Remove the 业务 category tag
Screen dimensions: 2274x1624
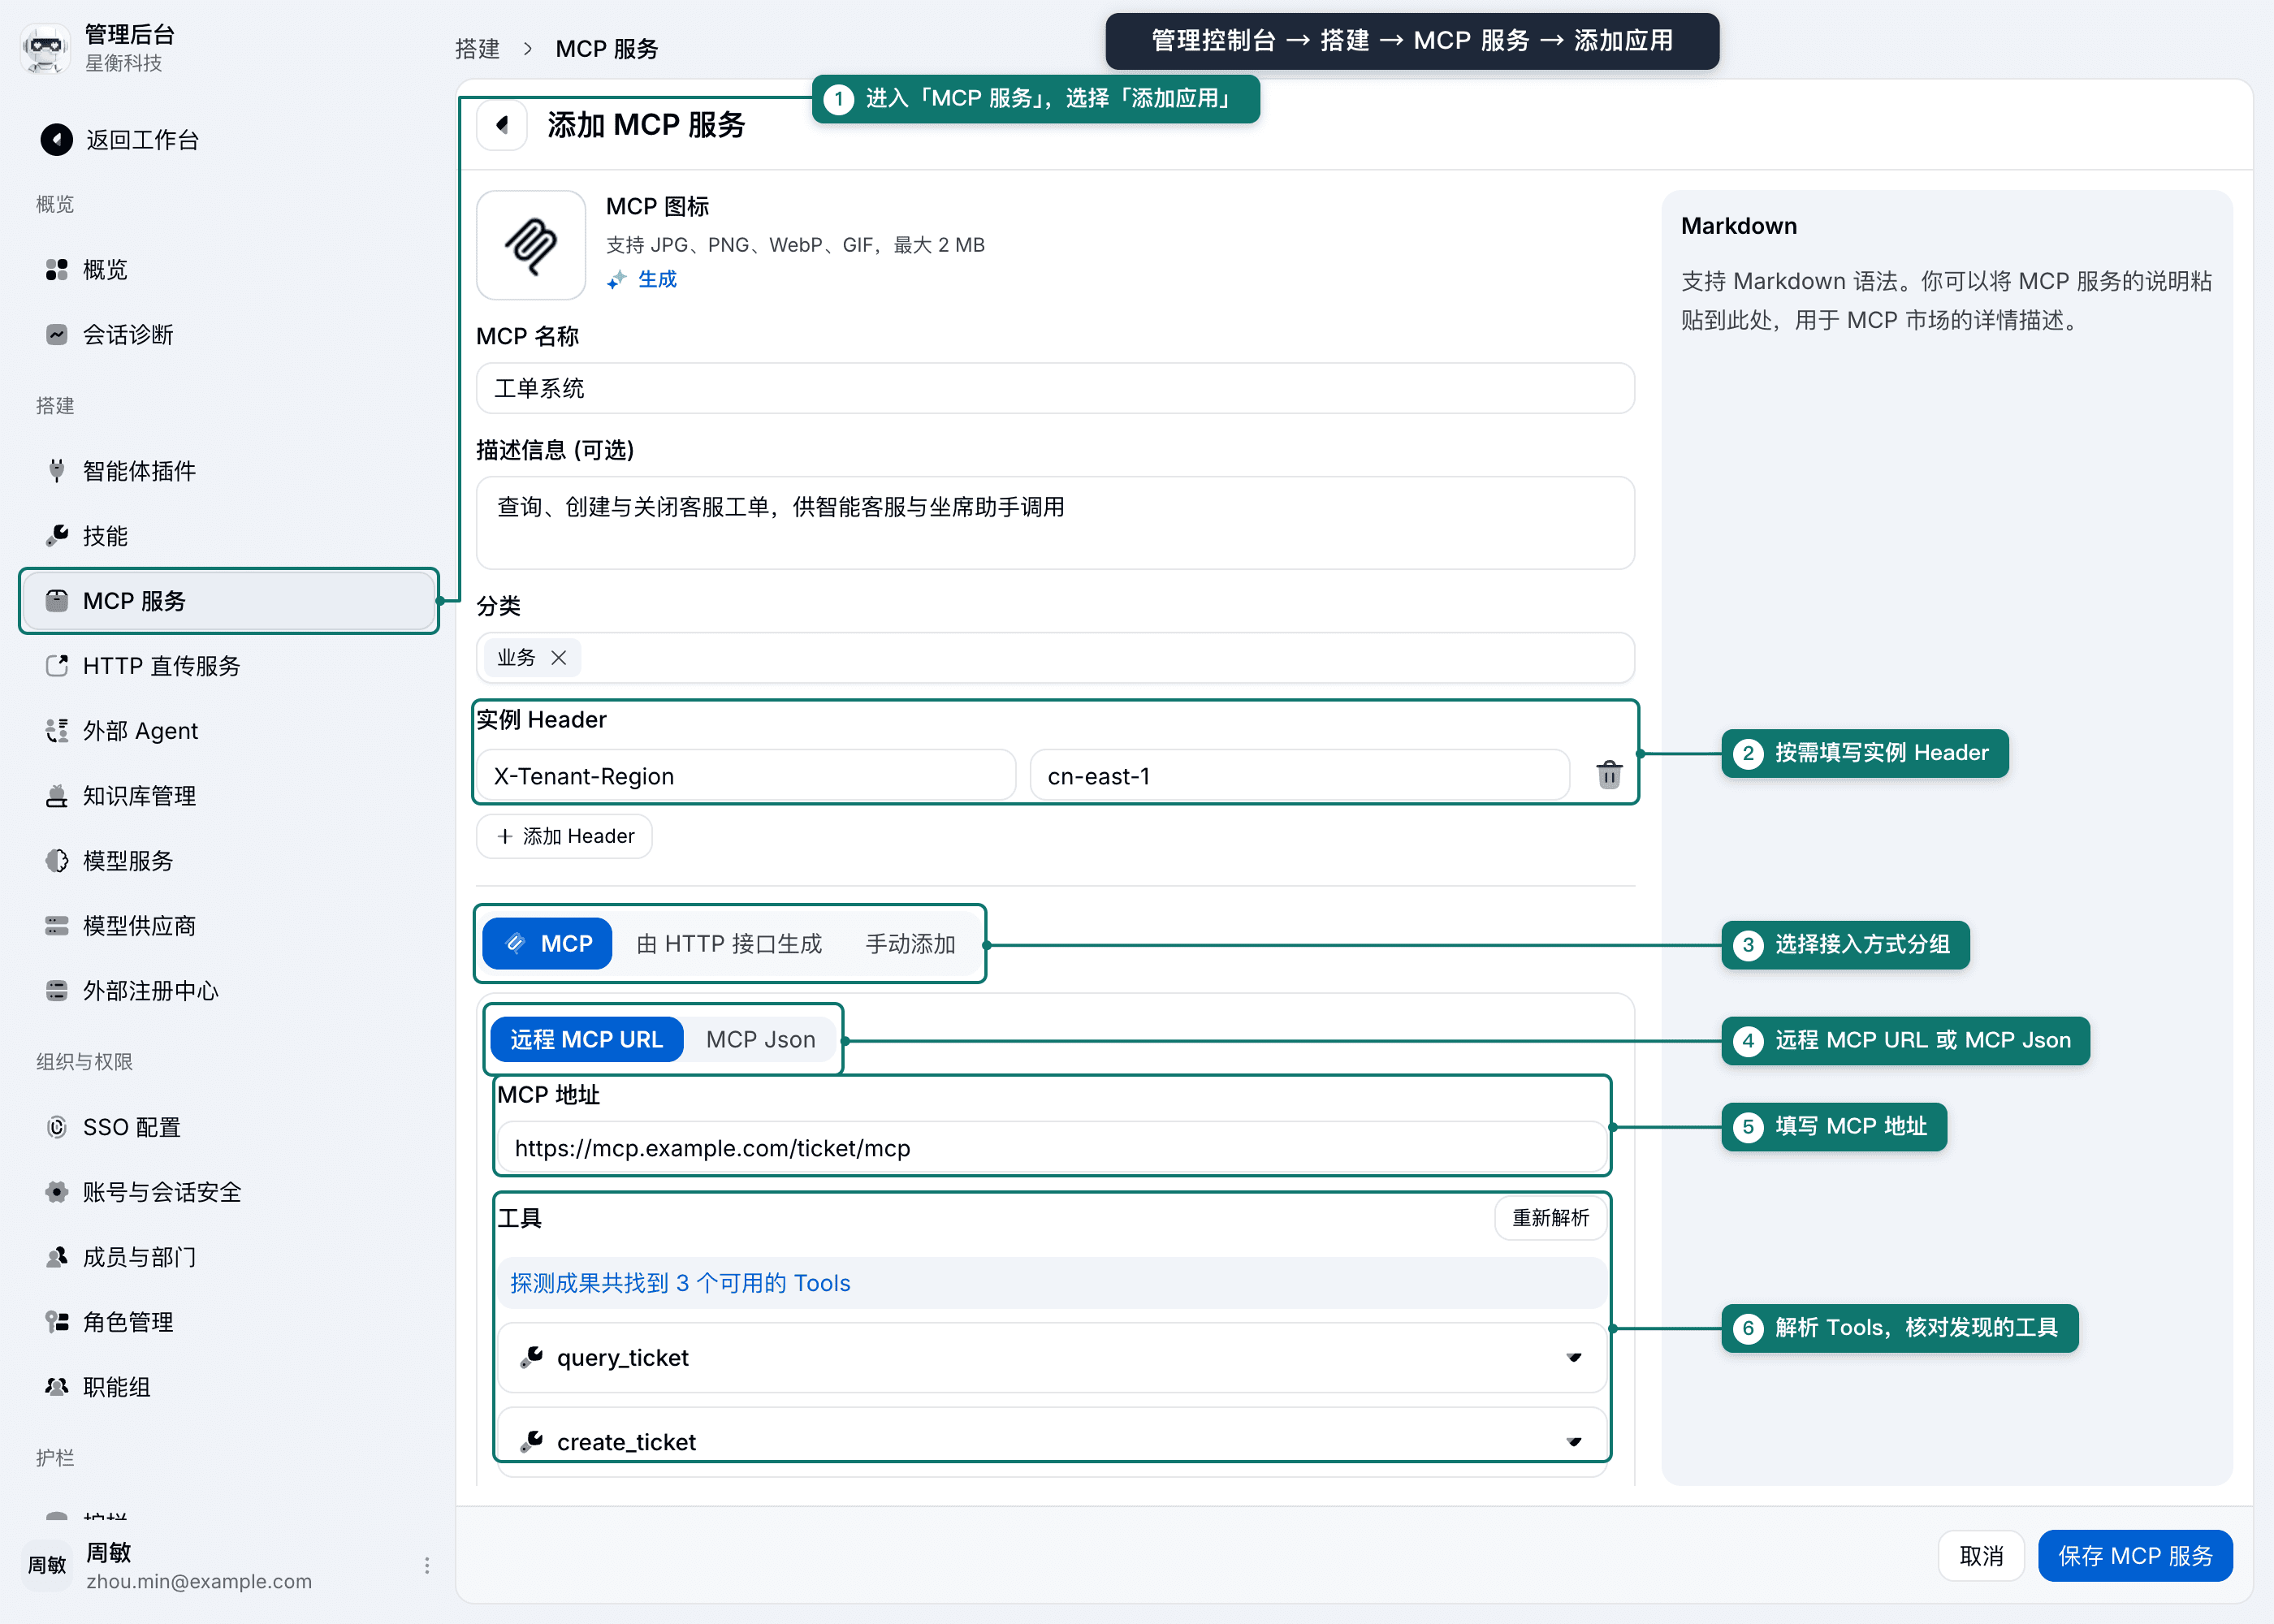pyautogui.click(x=559, y=657)
